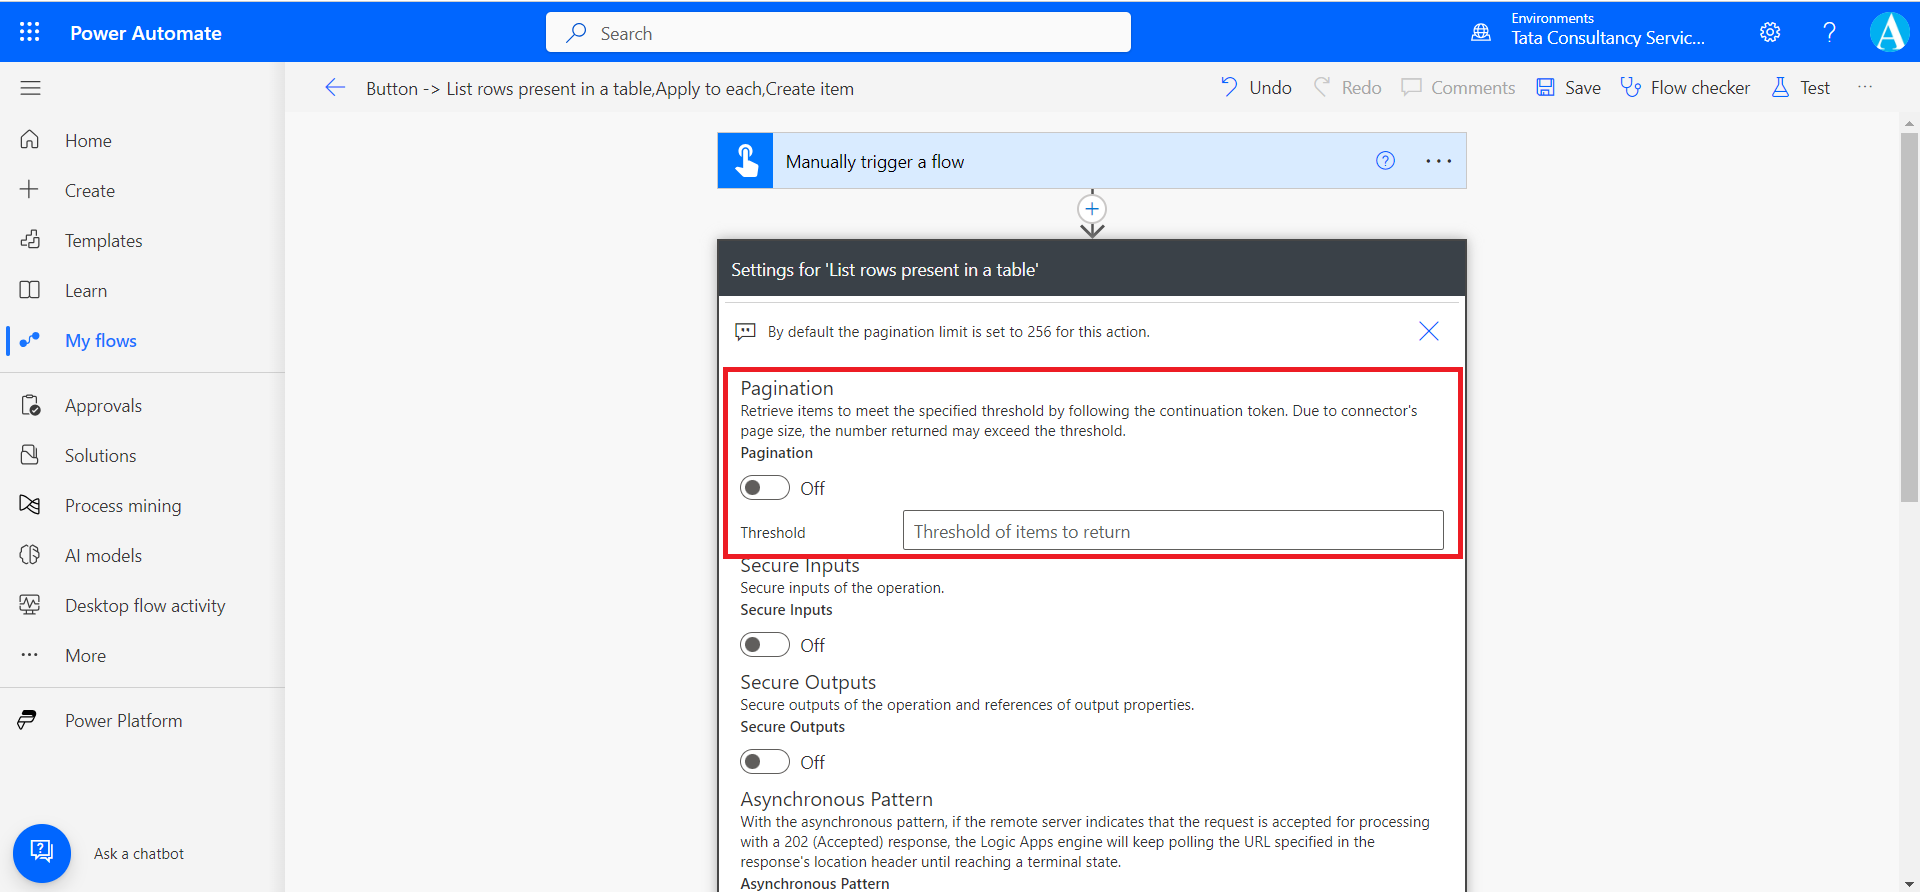
Task: Enable the Pagination toggle
Action: [765, 488]
